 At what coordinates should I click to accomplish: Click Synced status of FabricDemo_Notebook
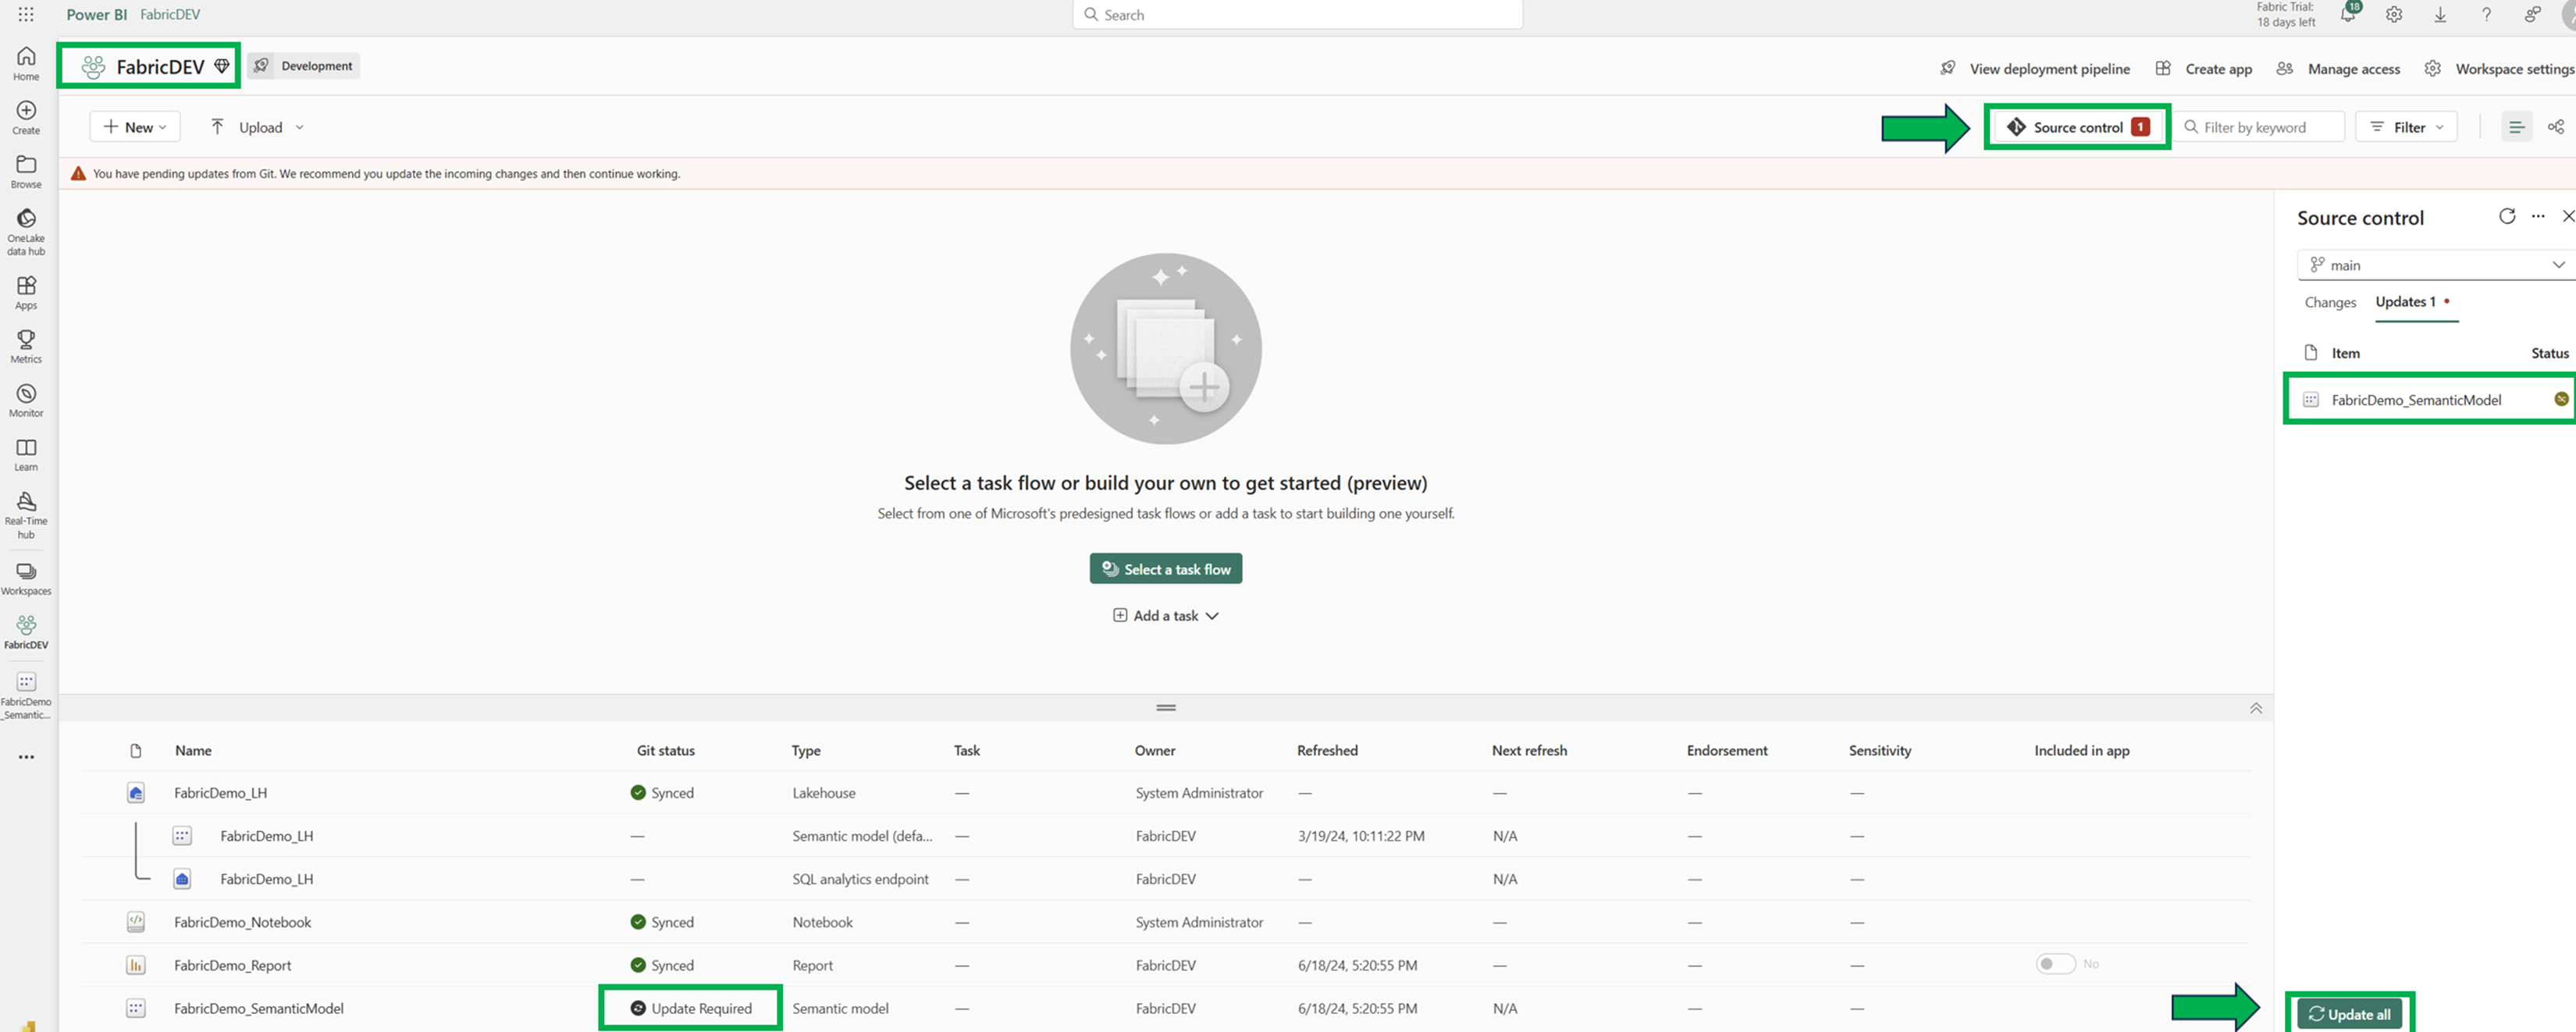tap(662, 922)
